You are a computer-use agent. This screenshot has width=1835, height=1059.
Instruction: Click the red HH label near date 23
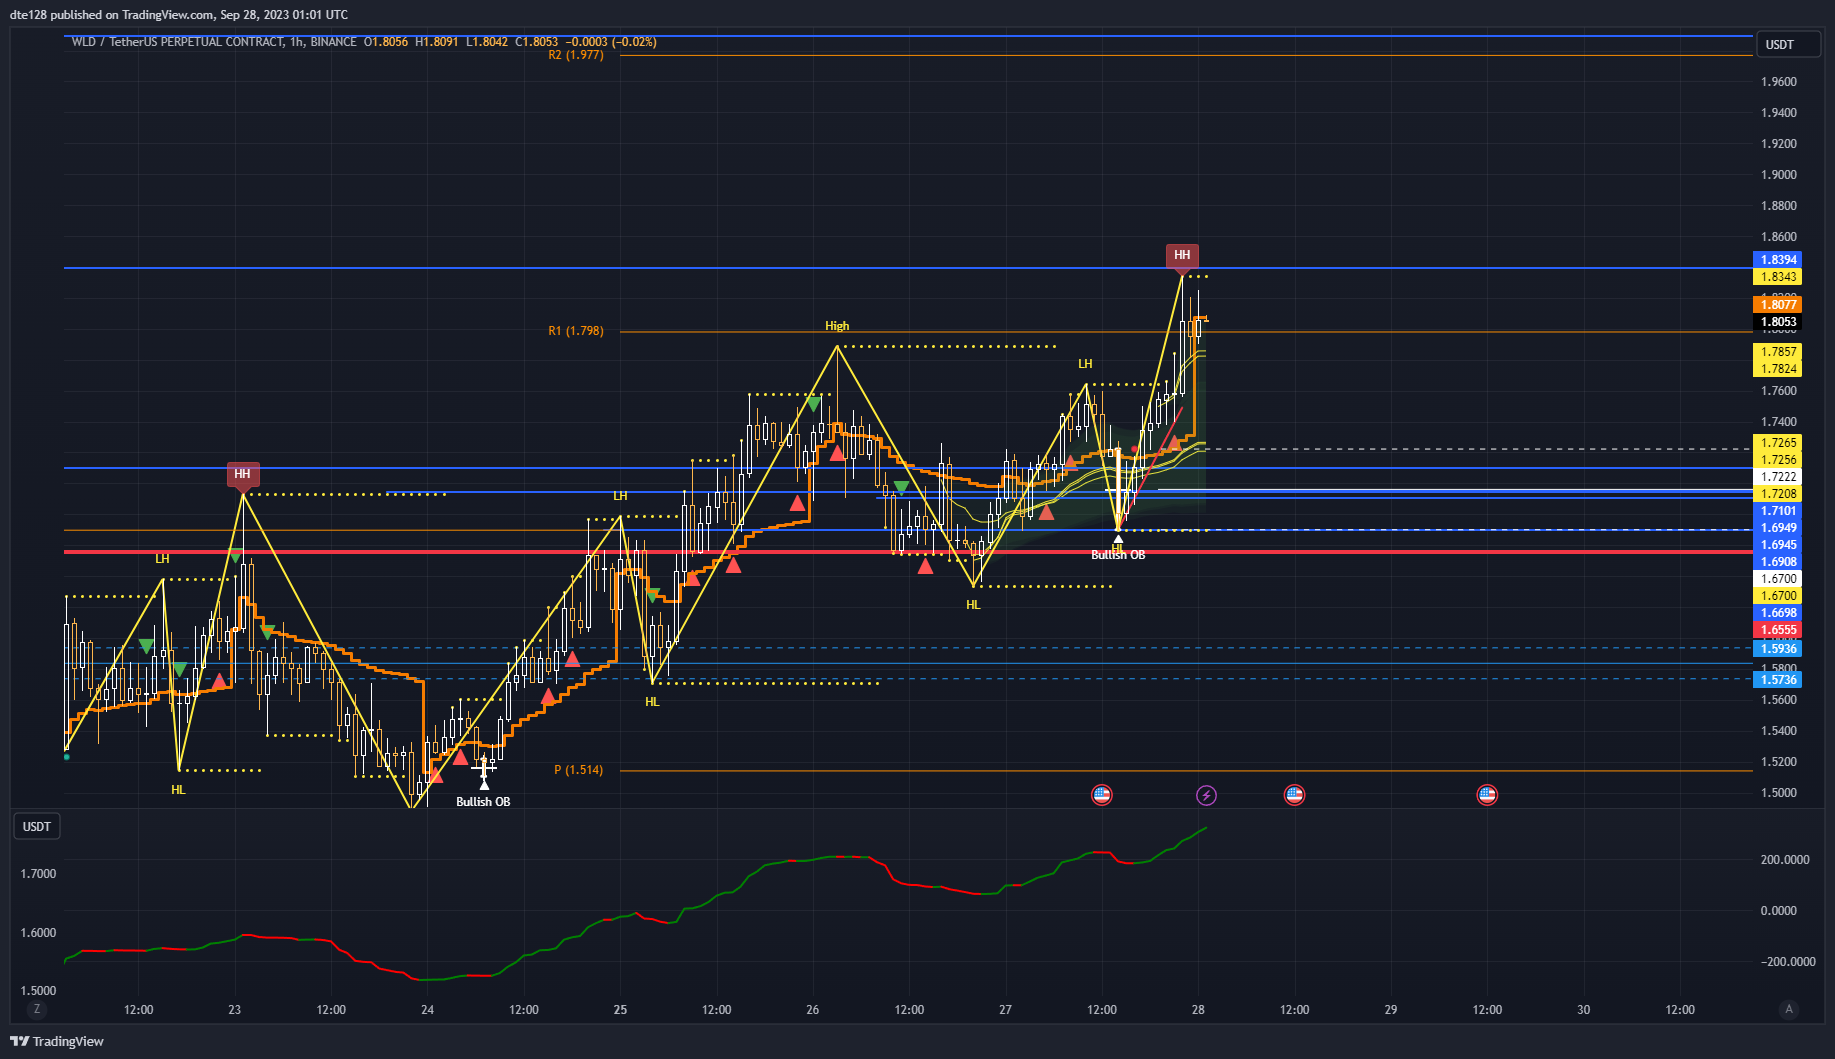242,474
